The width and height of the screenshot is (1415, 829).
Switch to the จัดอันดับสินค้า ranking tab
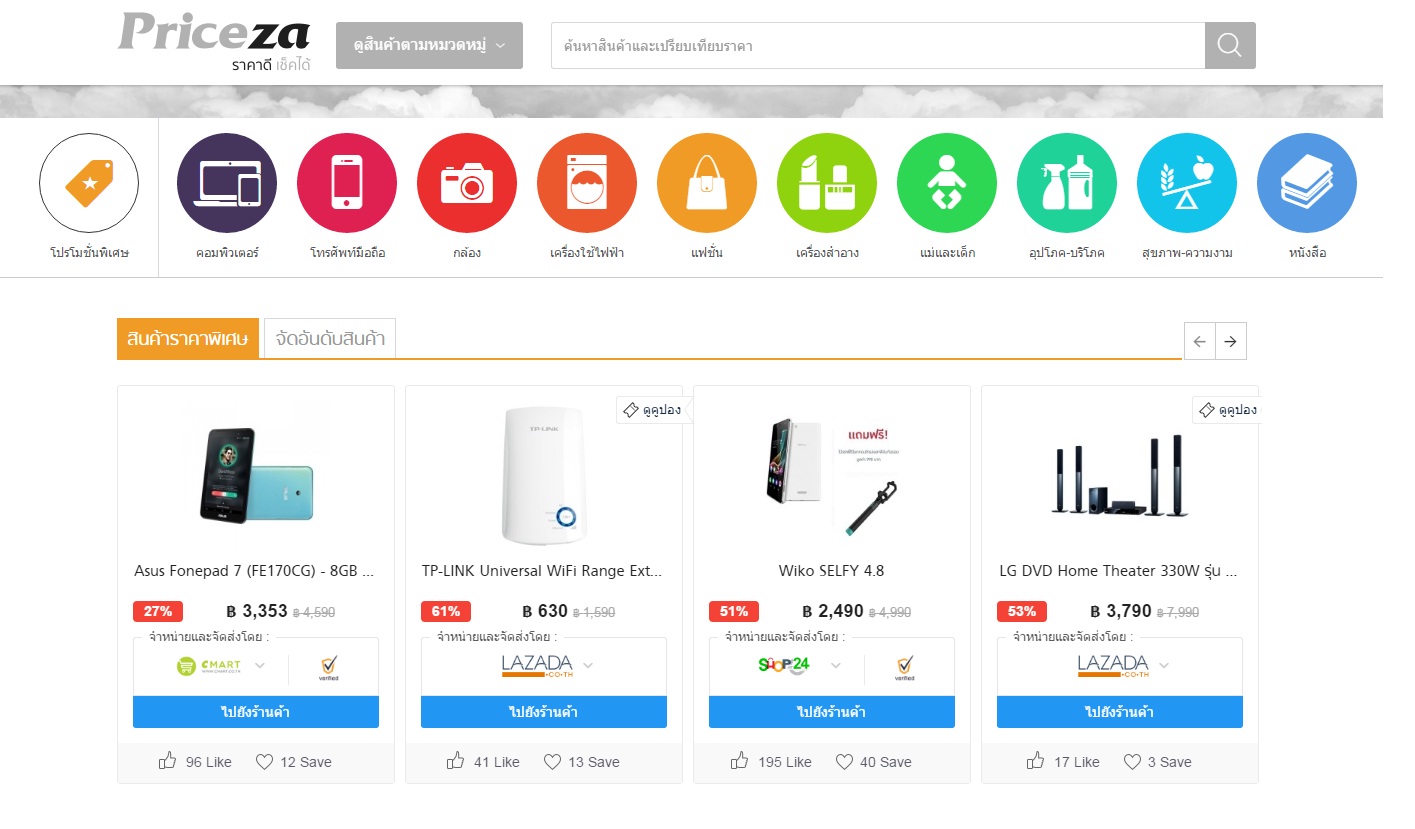click(x=329, y=339)
